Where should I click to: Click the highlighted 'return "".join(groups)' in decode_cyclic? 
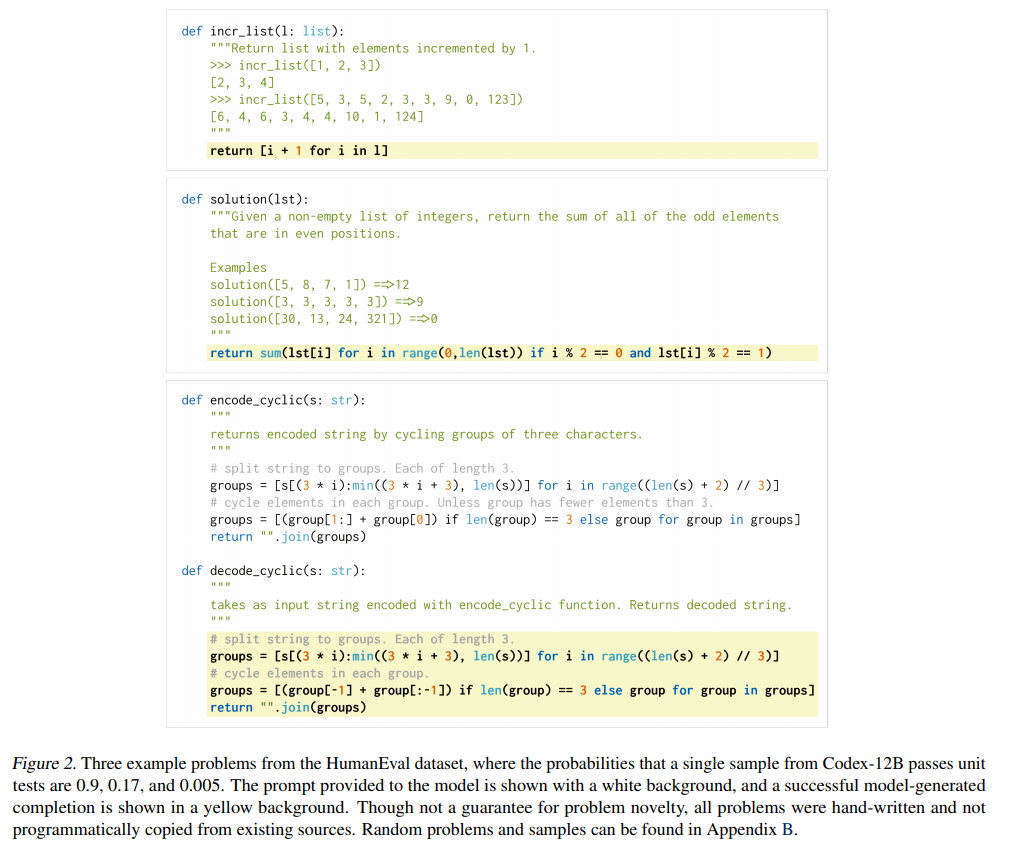(287, 707)
